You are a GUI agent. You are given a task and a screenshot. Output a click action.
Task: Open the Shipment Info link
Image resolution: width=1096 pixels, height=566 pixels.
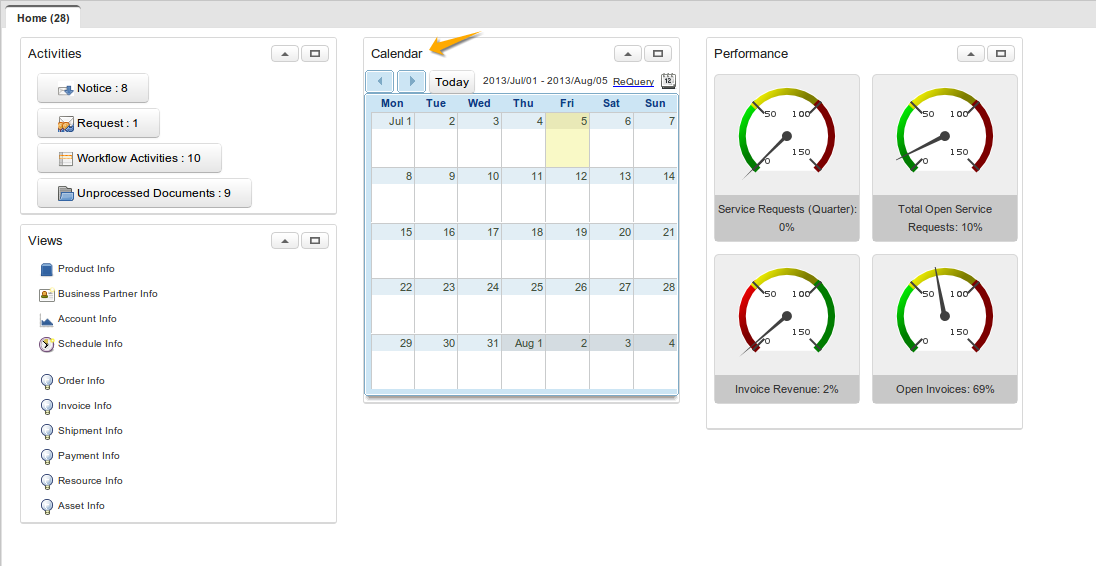90,431
